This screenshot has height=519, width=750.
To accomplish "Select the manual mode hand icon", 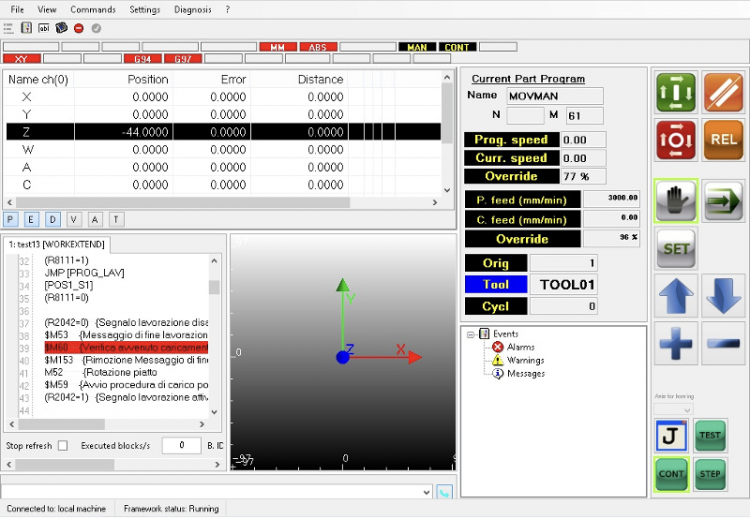I will pos(676,200).
